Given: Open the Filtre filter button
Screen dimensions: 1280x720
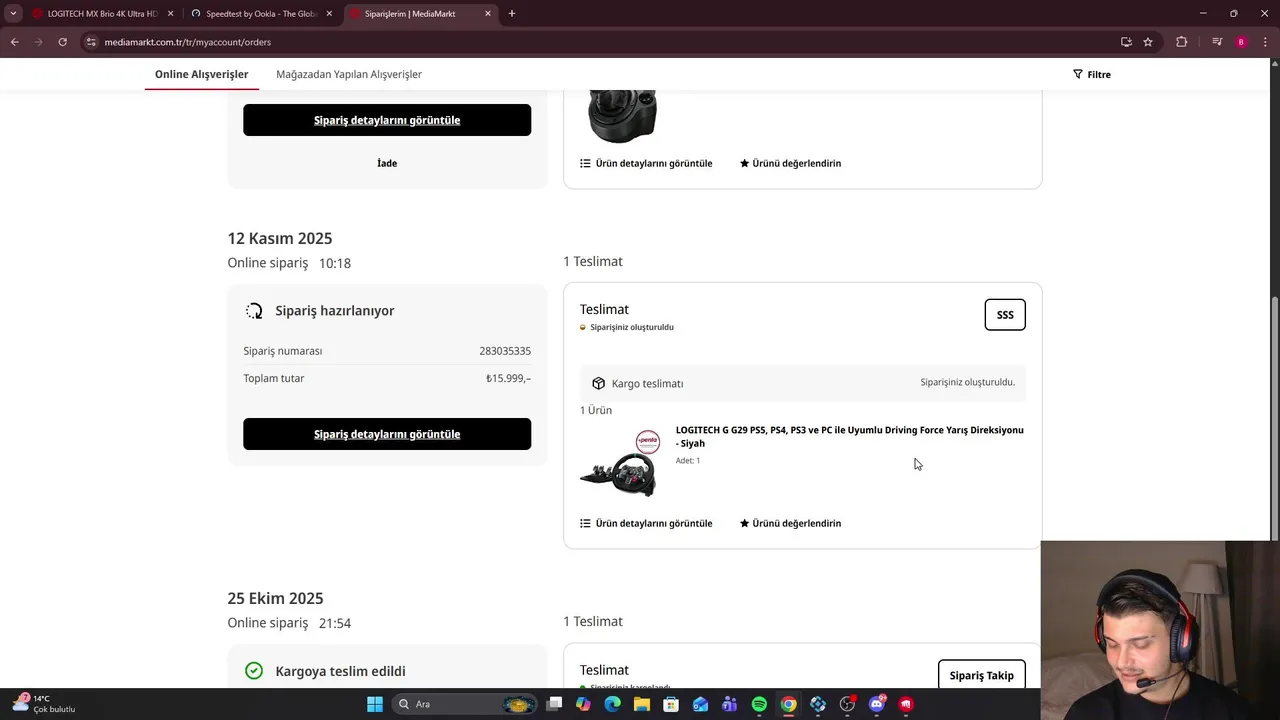Looking at the screenshot, I should 1092,74.
